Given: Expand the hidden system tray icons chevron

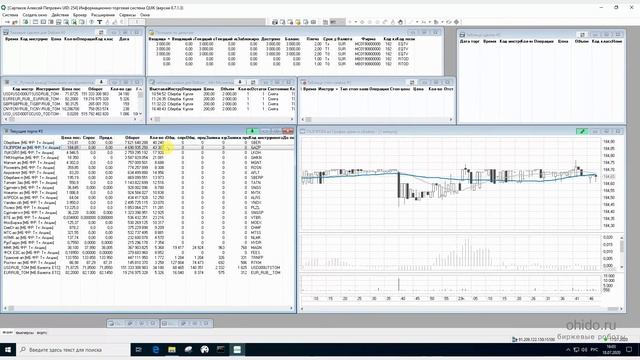Looking at the screenshot, I should [x=568, y=350].
